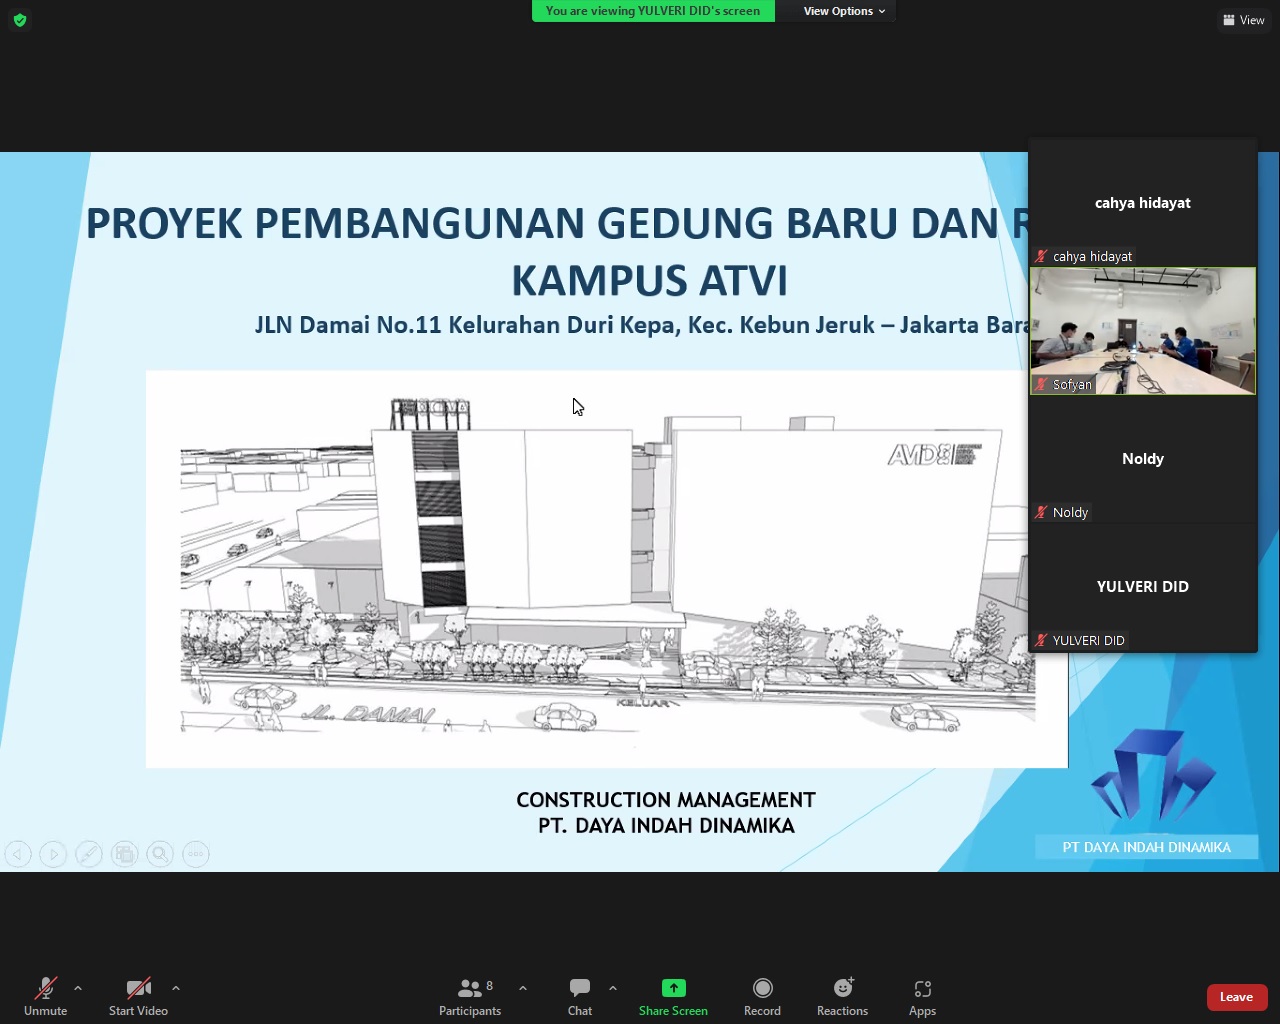This screenshot has width=1280, height=1024.
Task: Unmute the microphone
Action: (45, 989)
